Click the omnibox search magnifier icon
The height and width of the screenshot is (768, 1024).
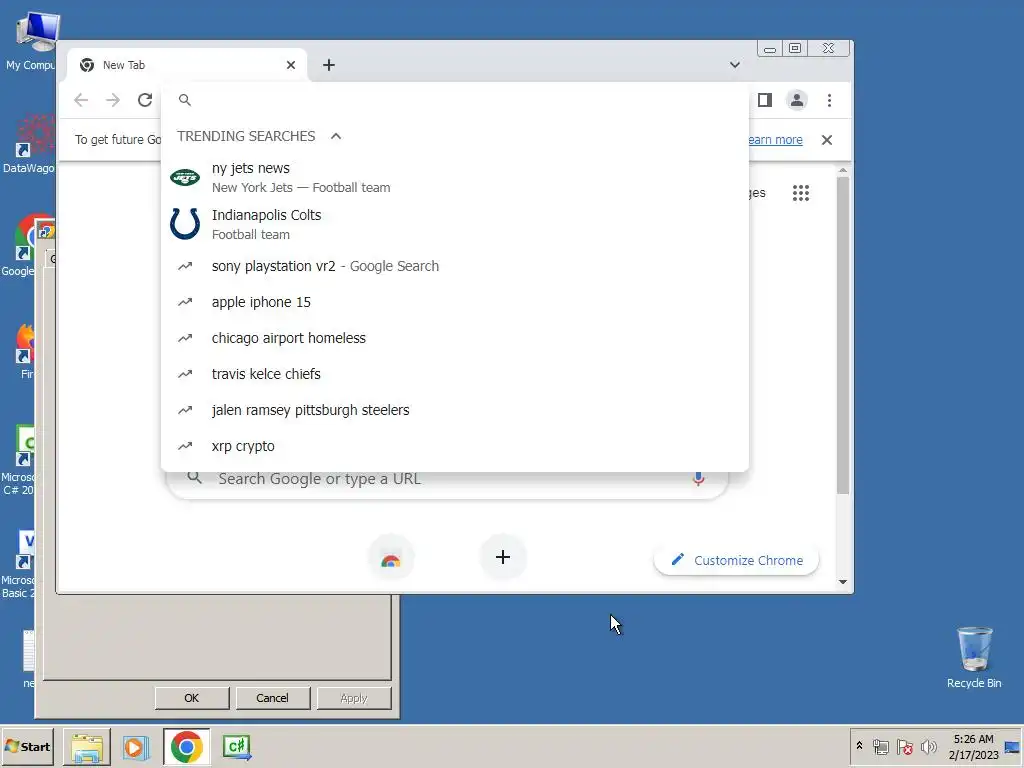point(185,100)
